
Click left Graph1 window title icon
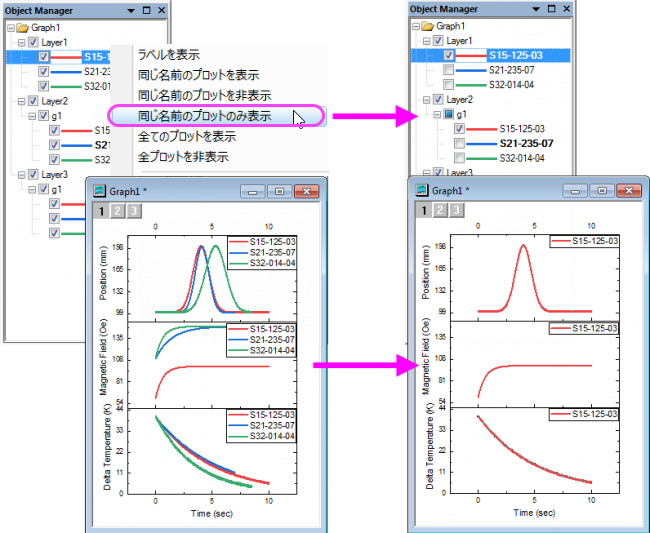pos(99,191)
